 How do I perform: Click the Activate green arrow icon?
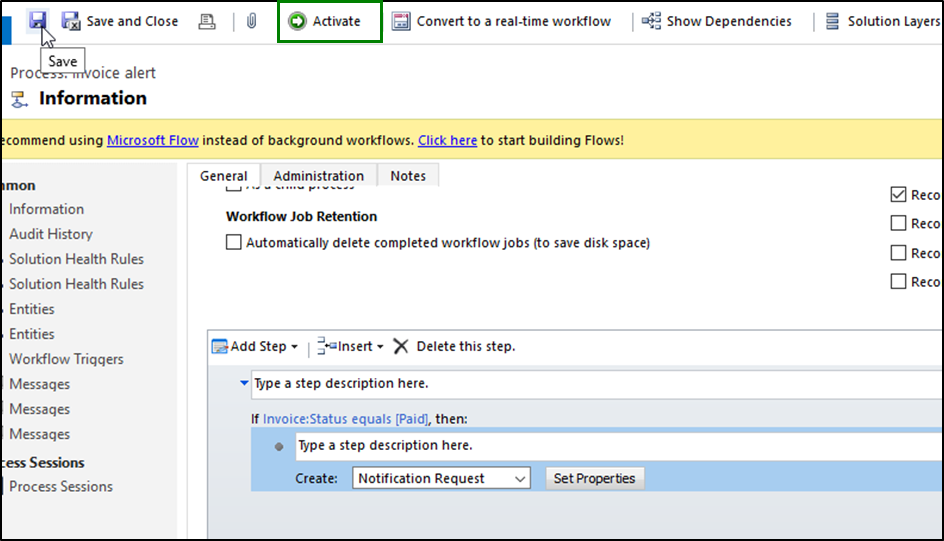point(297,21)
